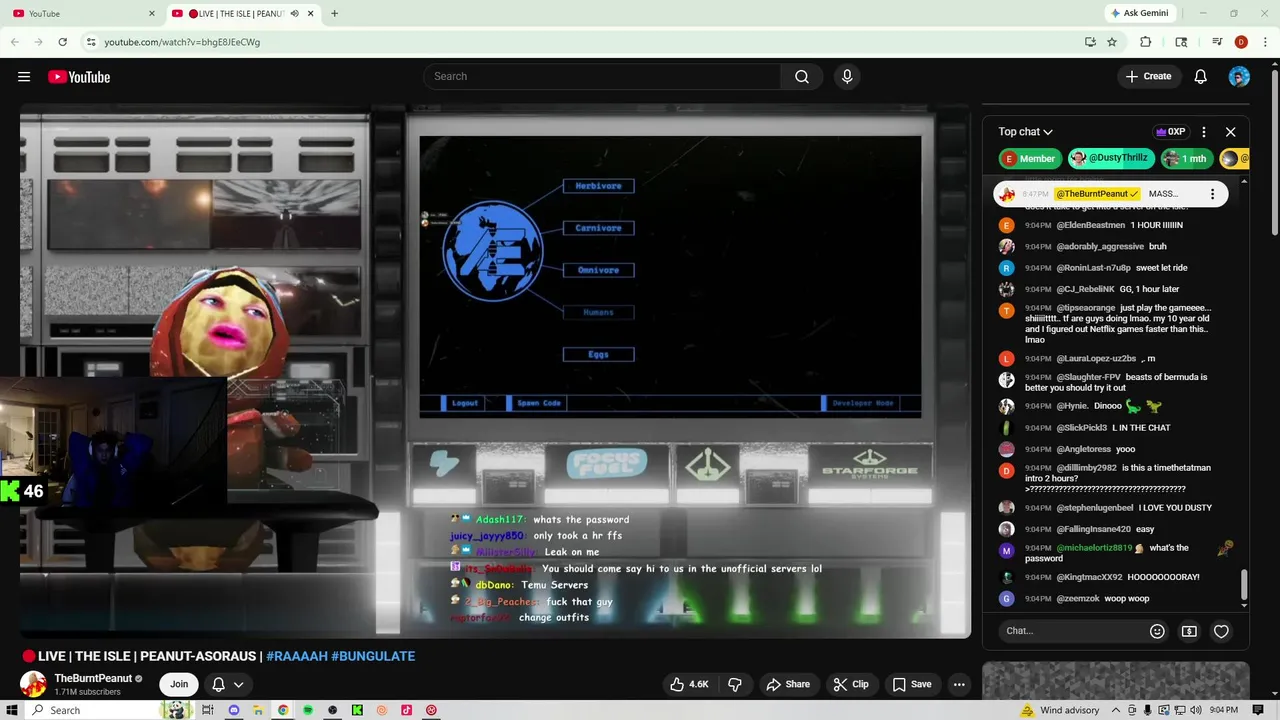Open site information icon in address bar
Screen dimensions: 1280x720
[91, 42]
